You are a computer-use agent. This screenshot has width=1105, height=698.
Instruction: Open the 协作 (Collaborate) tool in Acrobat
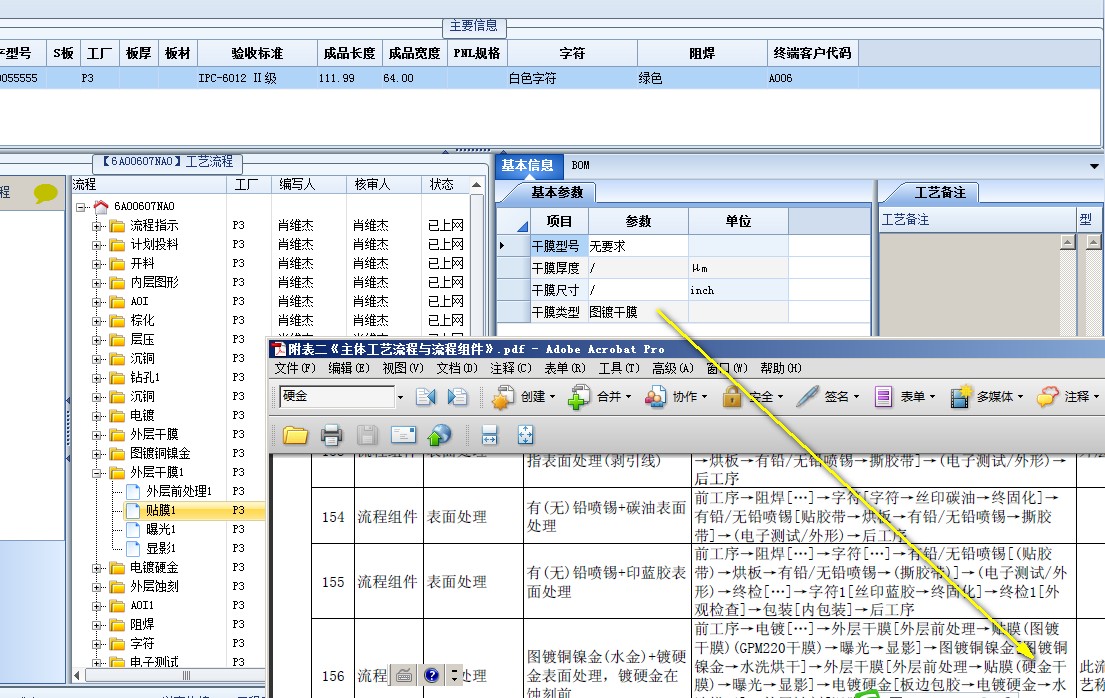pyautogui.click(x=676, y=397)
